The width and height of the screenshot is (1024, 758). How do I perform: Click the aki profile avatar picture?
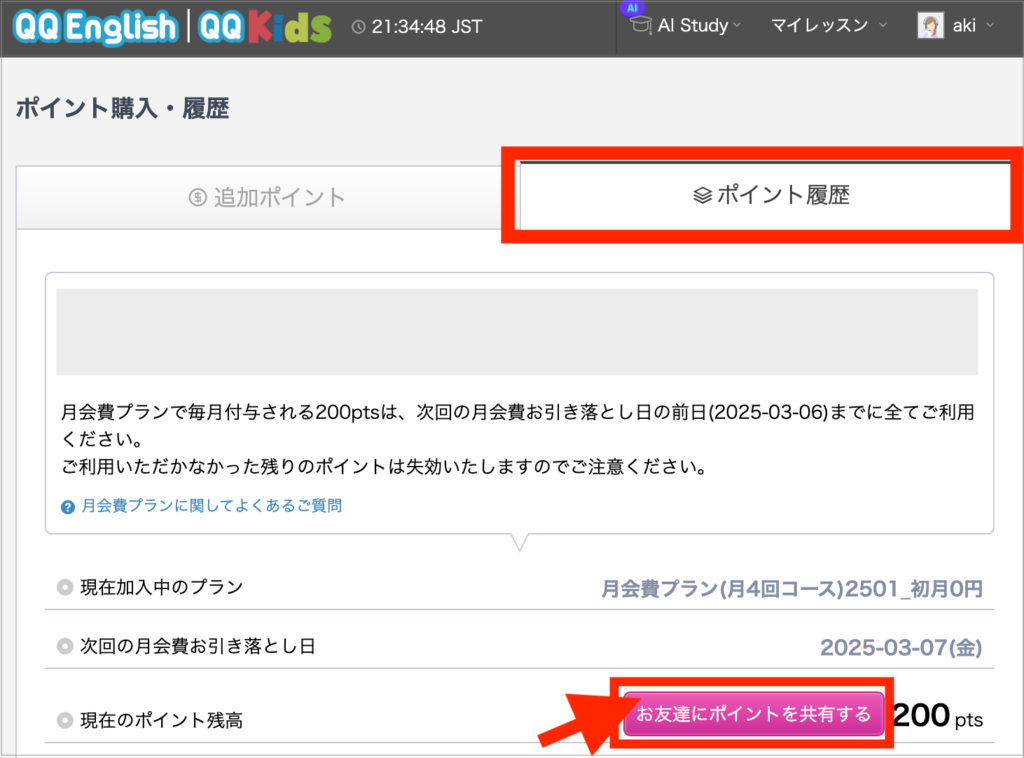coord(930,26)
